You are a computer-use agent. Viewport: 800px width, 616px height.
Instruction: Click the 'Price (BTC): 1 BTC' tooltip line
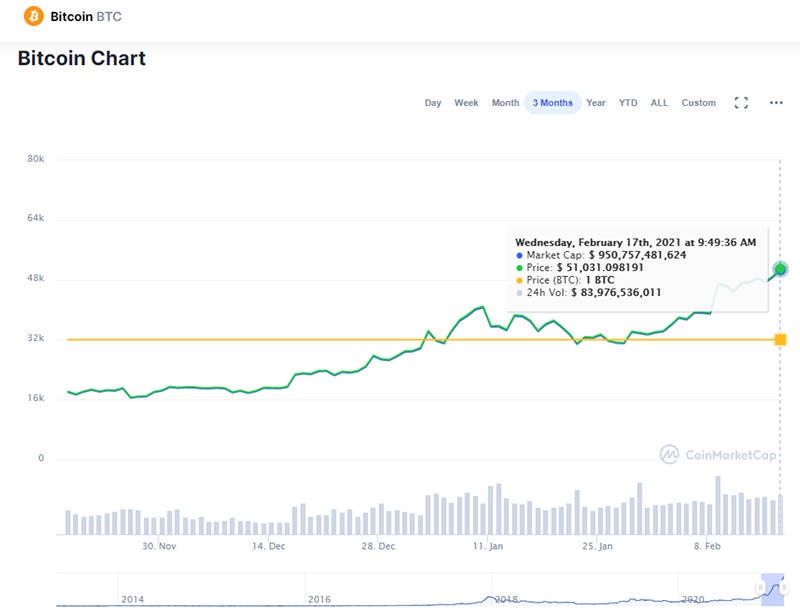pos(565,280)
